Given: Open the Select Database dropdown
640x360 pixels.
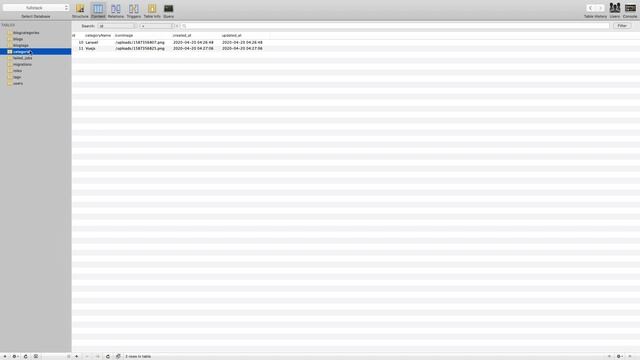Looking at the screenshot, I should [36, 8].
